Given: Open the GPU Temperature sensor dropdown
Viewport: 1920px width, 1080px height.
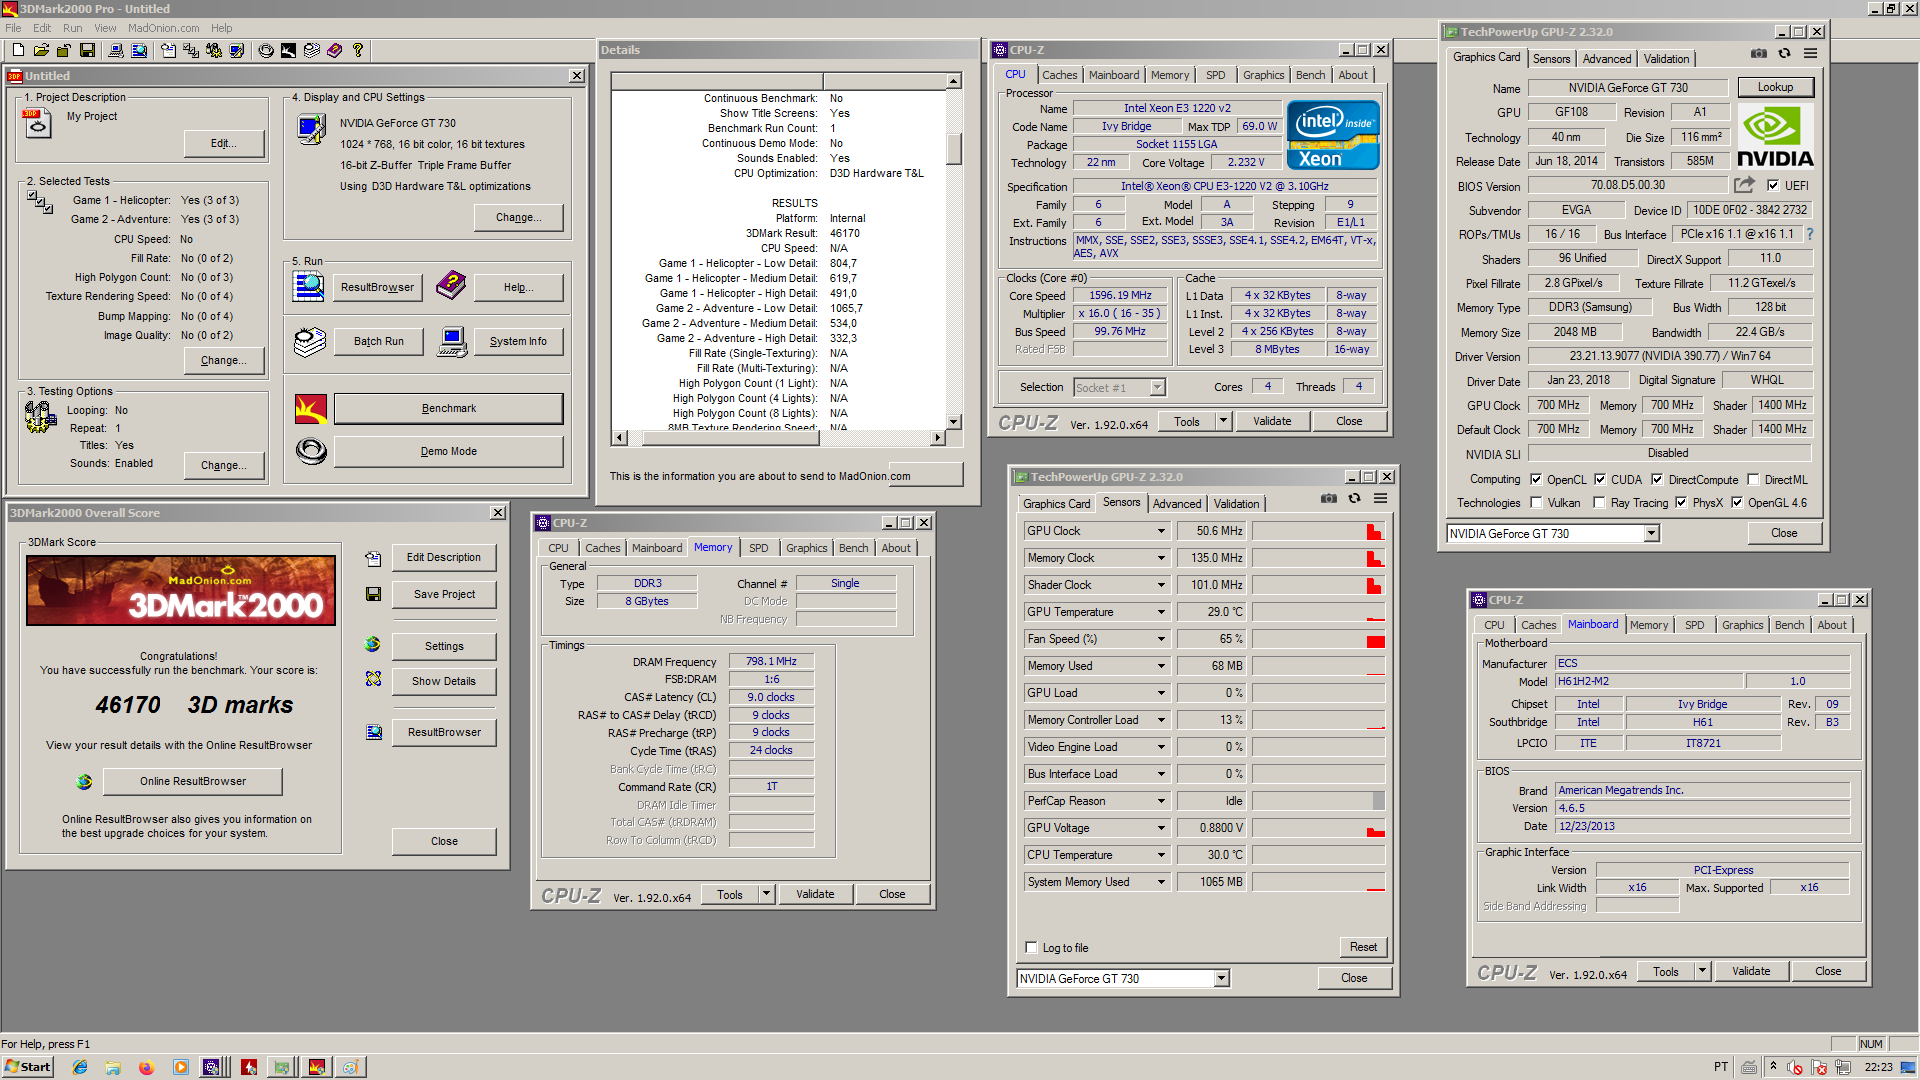Looking at the screenshot, I should coord(1161,612).
